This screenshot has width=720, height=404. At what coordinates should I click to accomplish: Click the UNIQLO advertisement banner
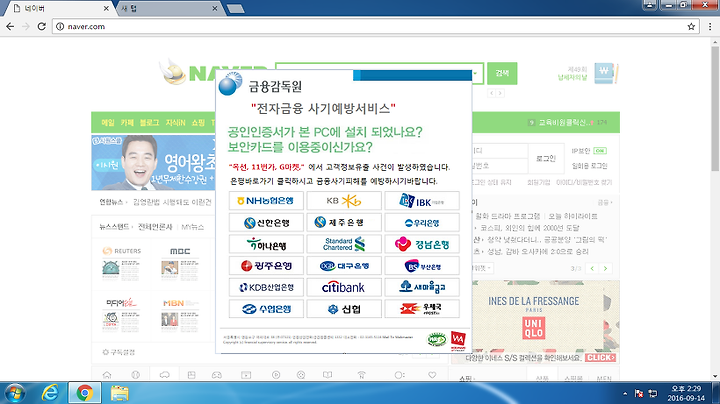point(535,322)
